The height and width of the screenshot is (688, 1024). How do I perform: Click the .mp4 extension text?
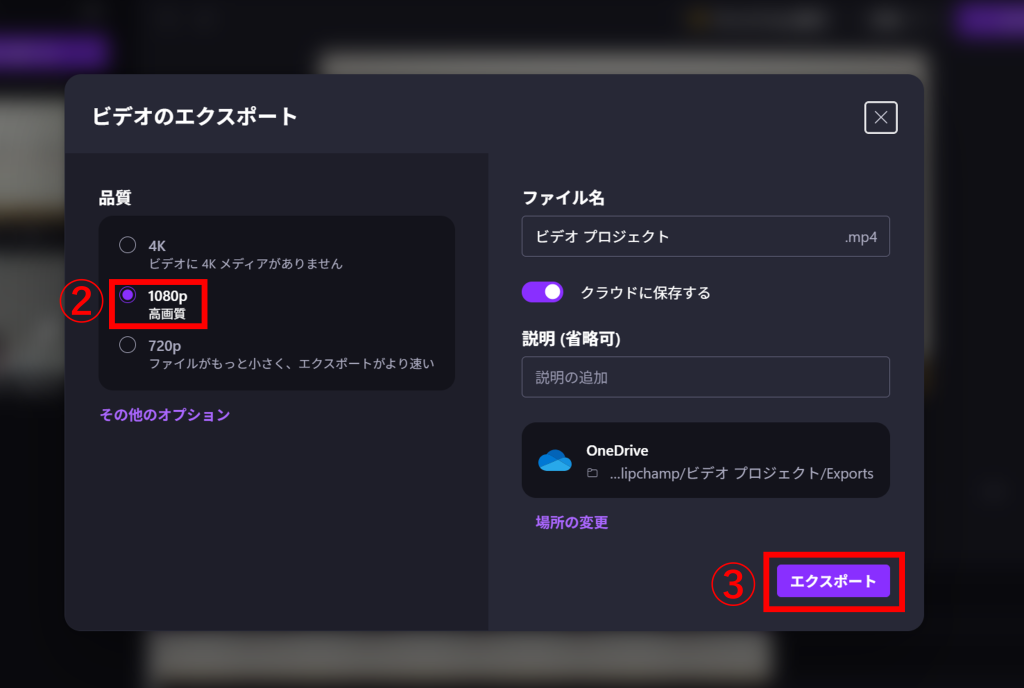tap(861, 237)
